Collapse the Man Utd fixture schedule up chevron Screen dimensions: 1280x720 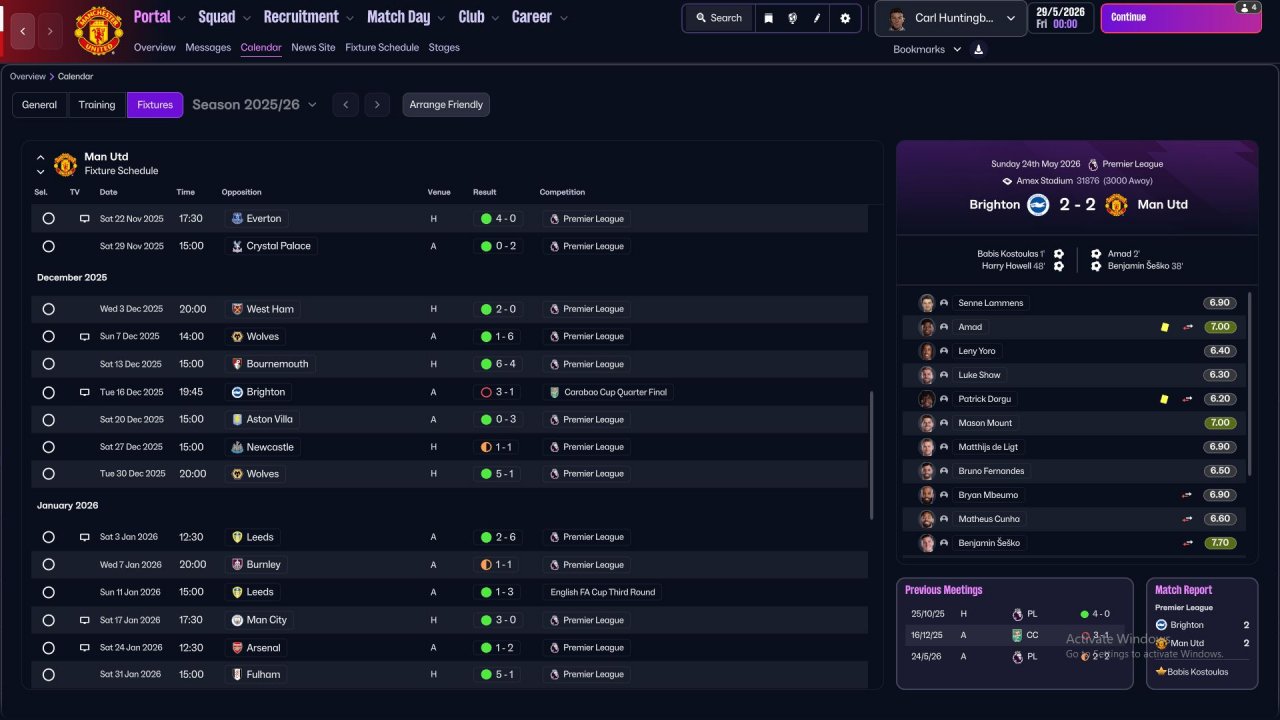point(41,157)
